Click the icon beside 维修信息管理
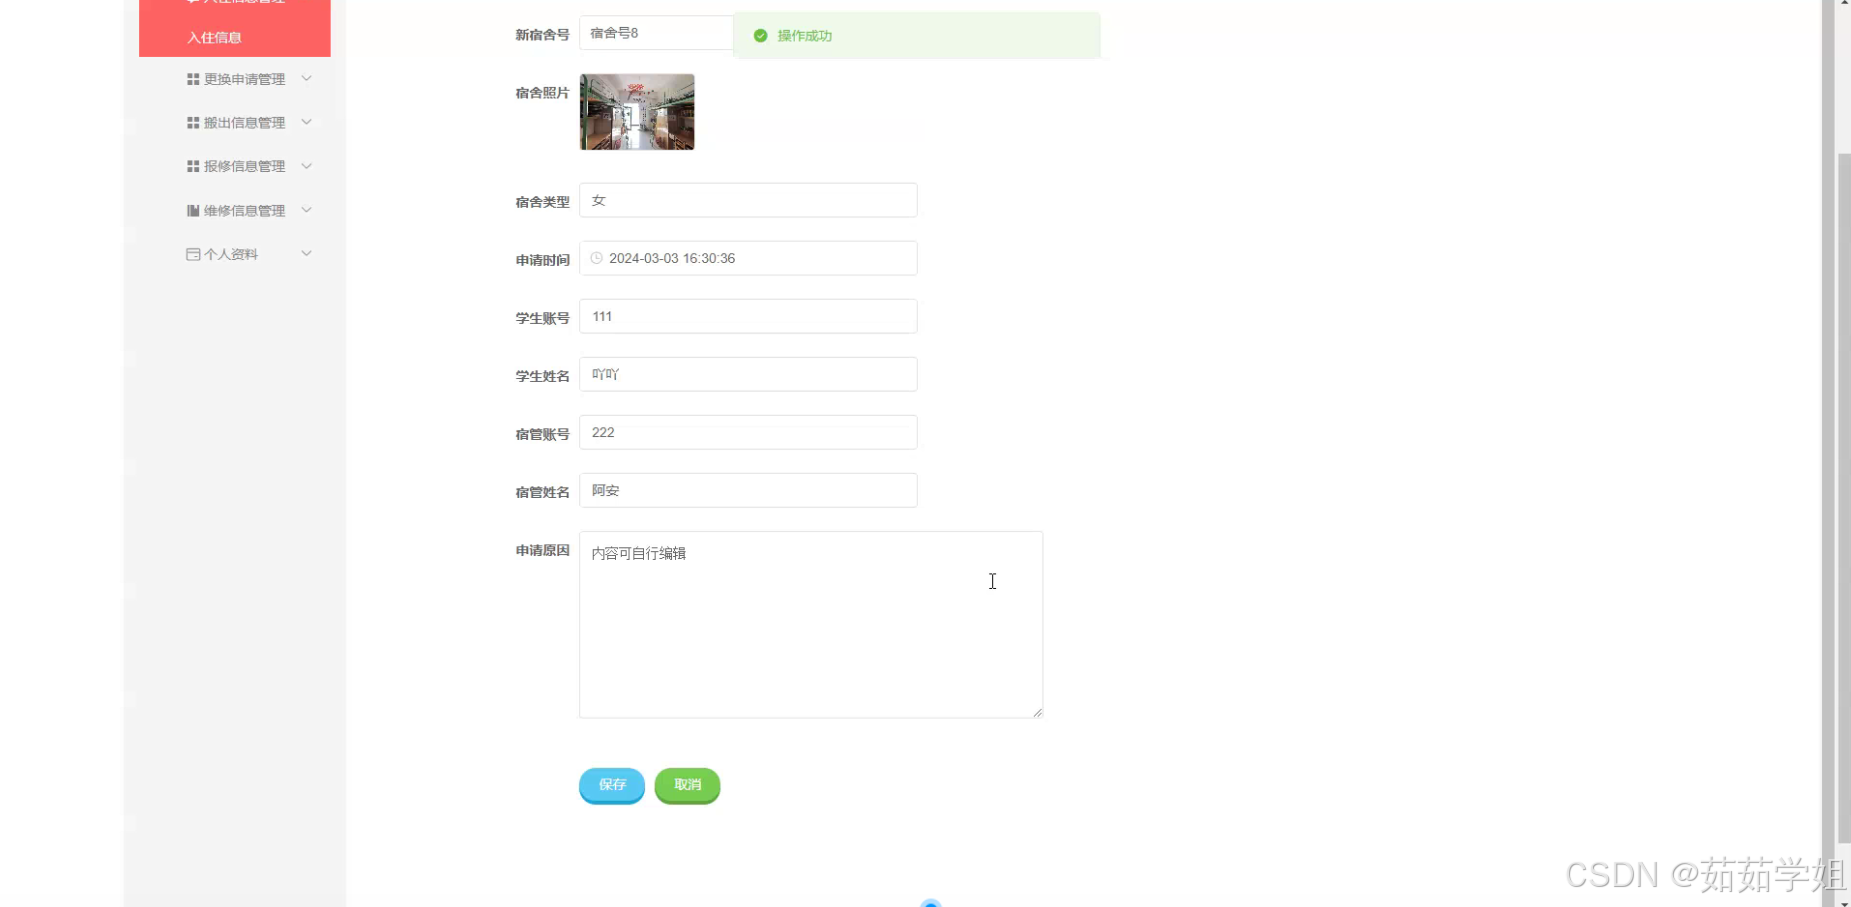The image size is (1851, 907). coord(193,210)
